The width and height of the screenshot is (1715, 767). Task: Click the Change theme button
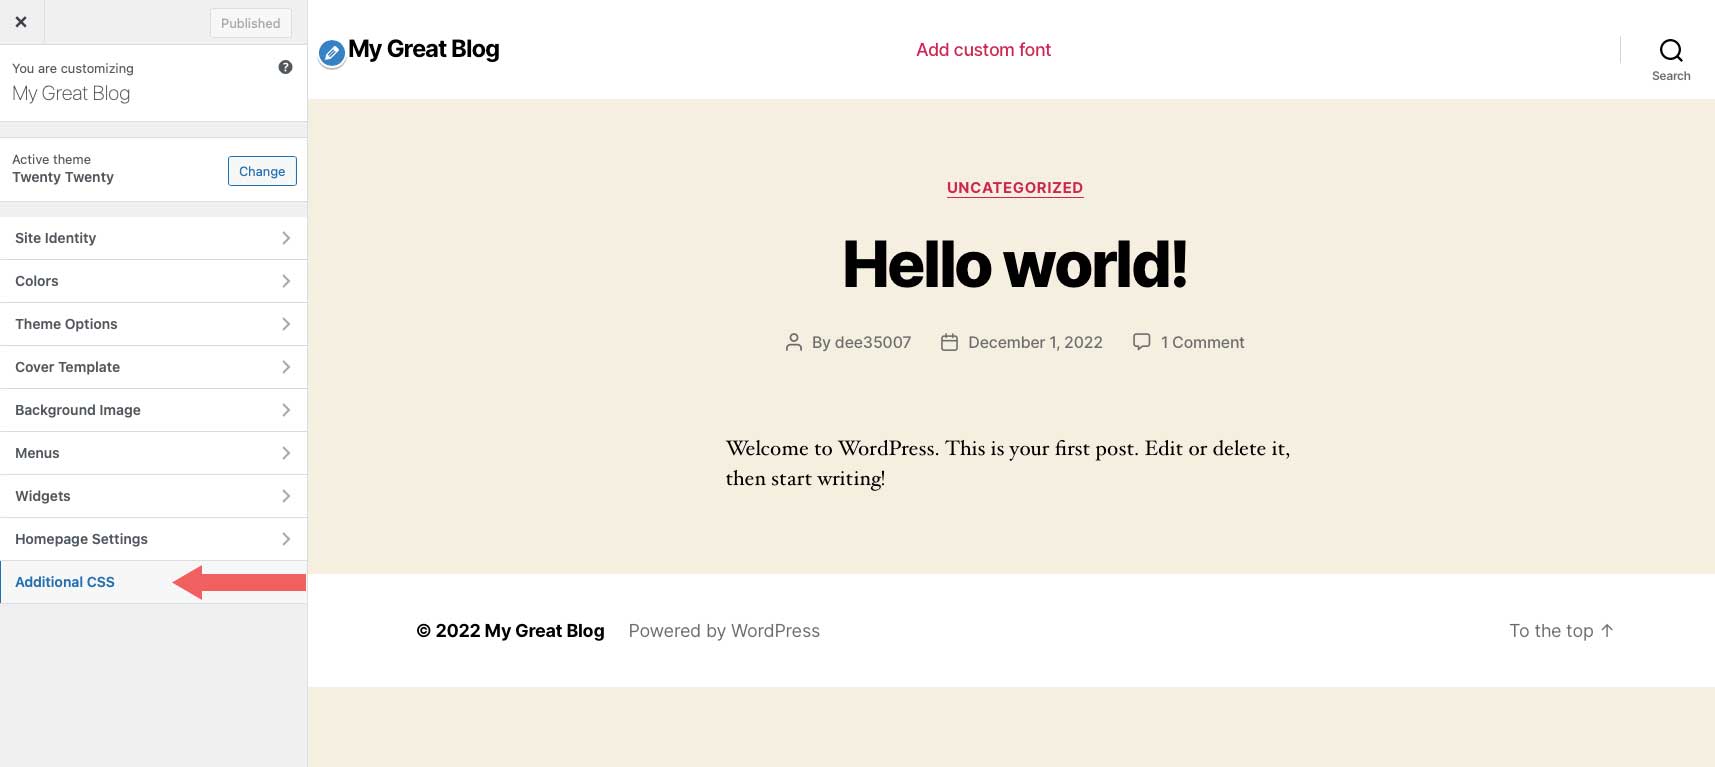point(261,171)
